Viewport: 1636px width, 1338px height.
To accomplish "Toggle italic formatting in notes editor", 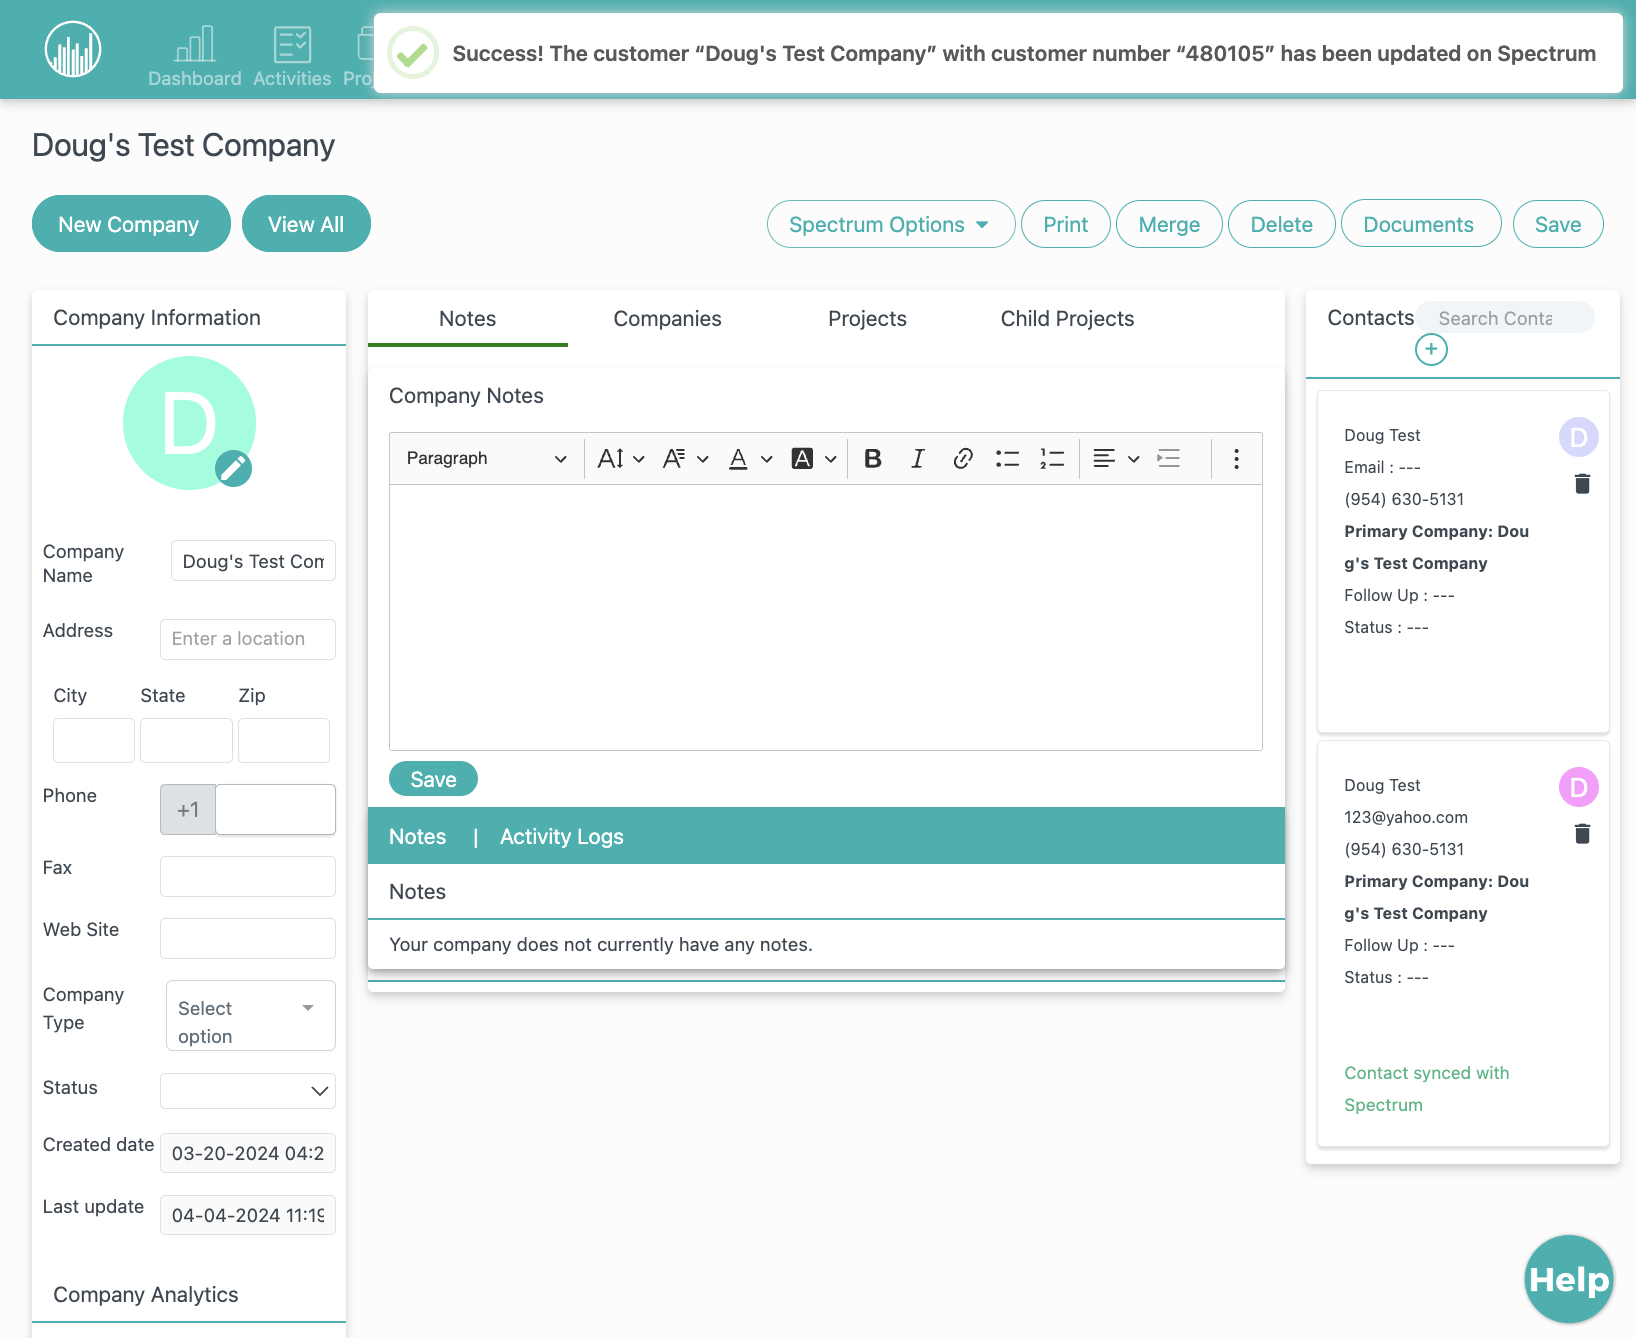I will click(917, 458).
